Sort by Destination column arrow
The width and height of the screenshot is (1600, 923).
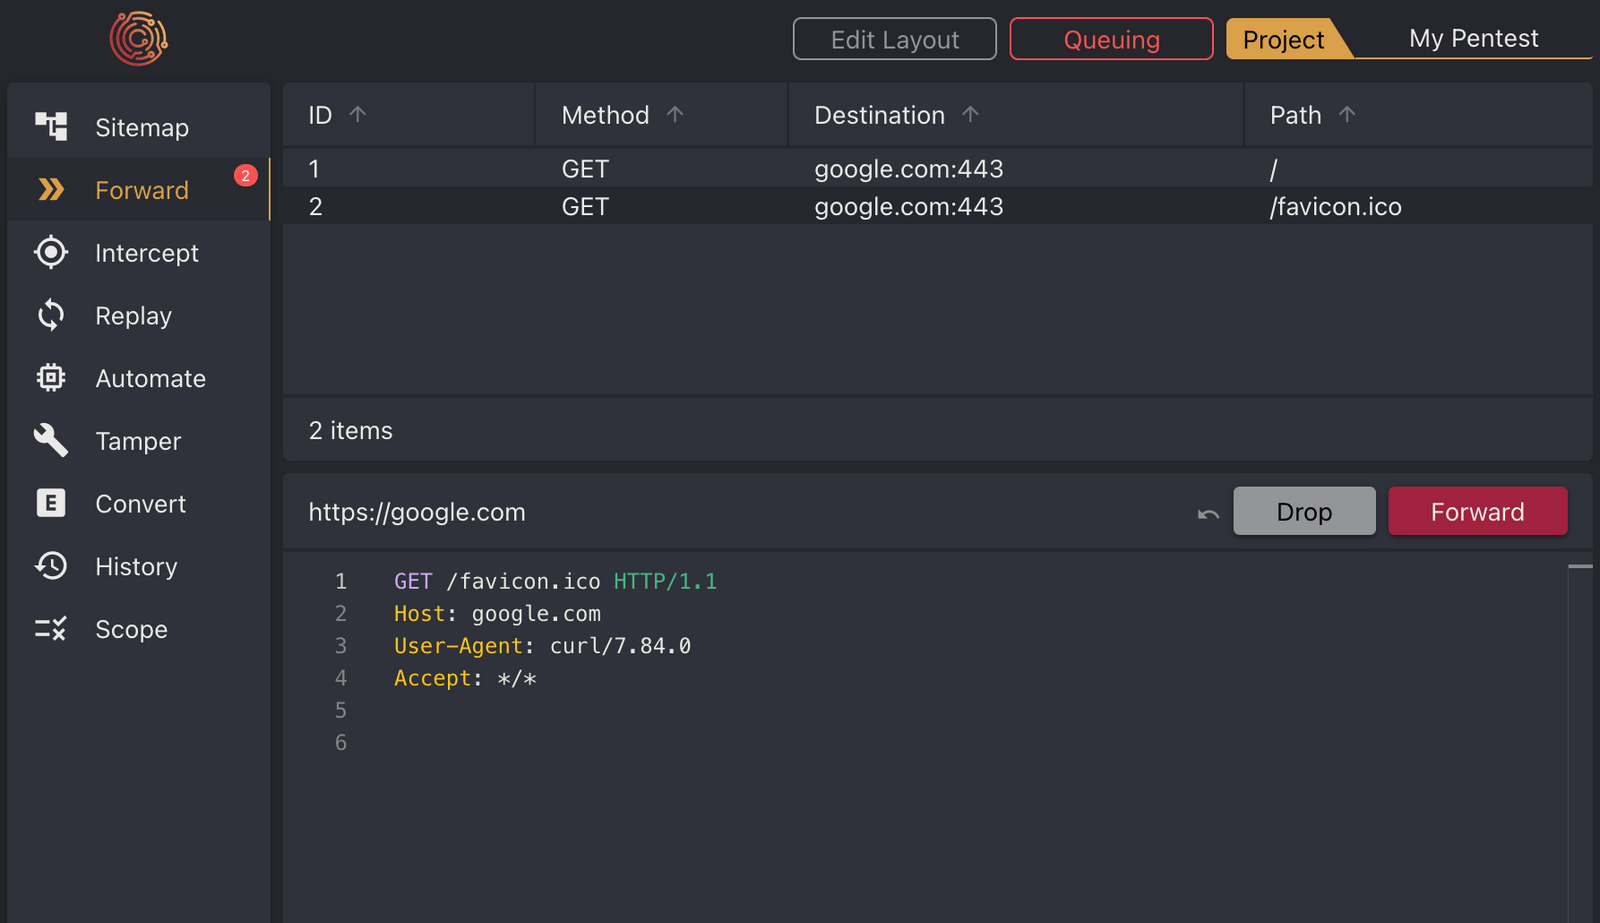(x=970, y=114)
